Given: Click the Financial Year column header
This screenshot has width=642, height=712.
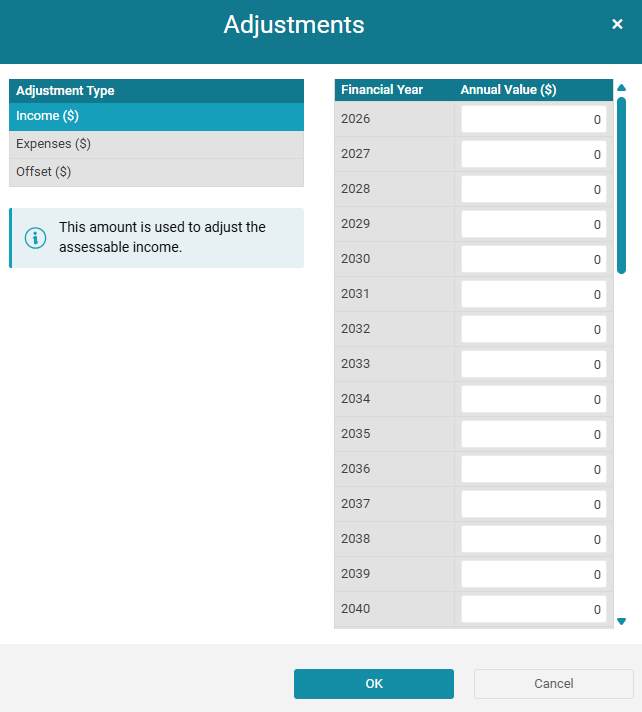Looking at the screenshot, I should click(382, 90).
